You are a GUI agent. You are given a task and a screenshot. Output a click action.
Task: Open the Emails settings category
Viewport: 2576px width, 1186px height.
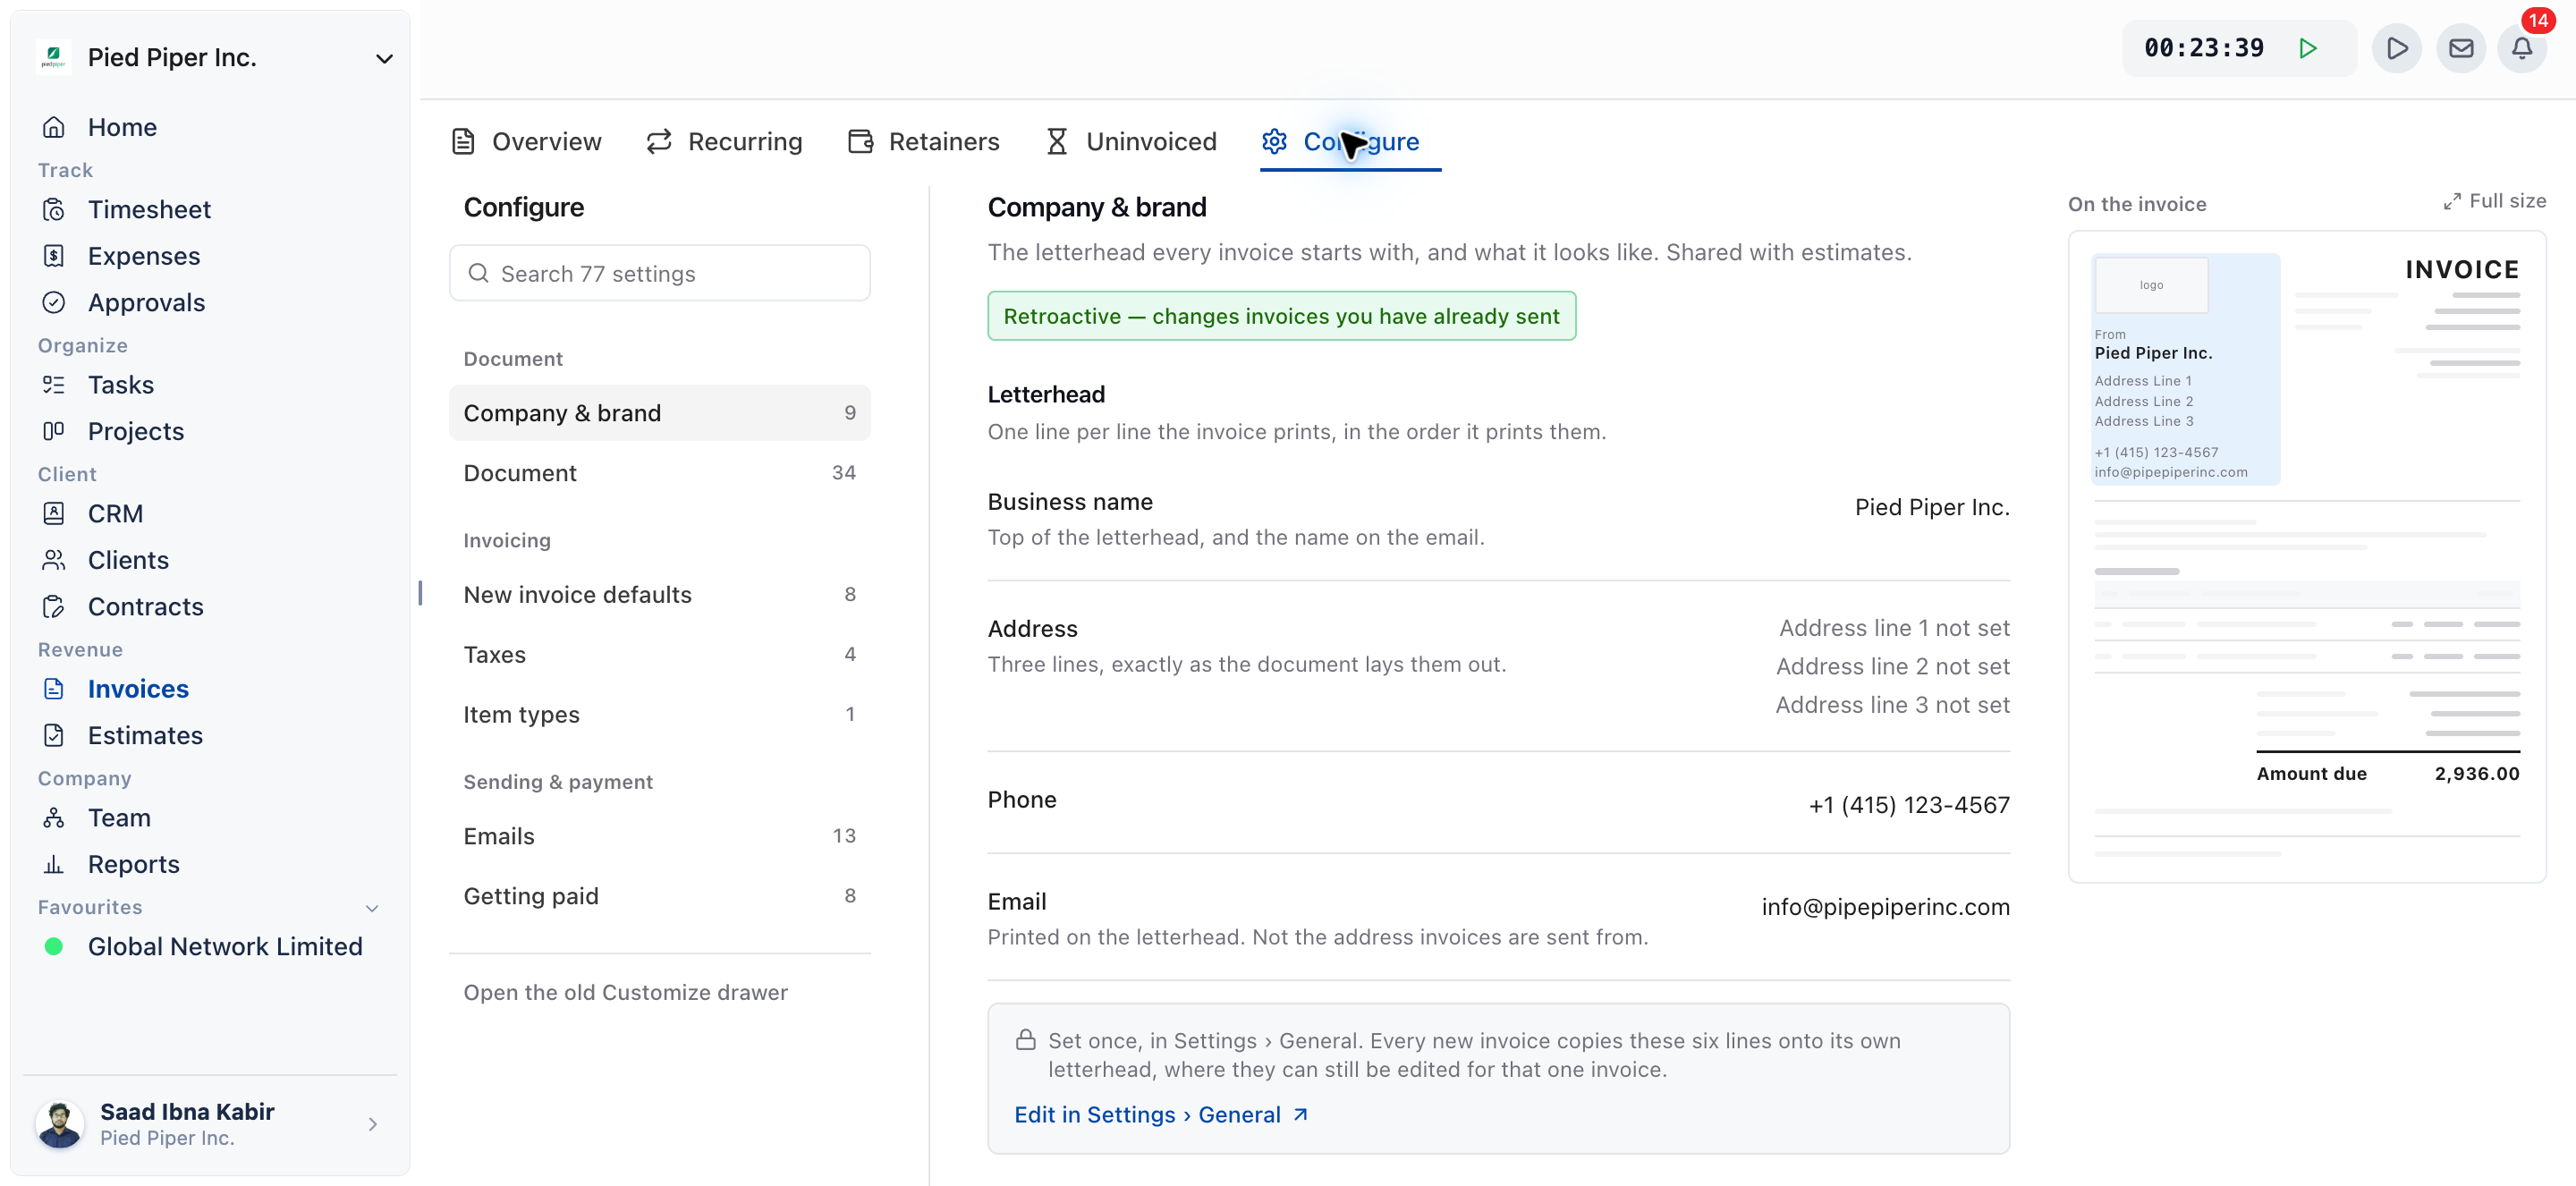(660, 836)
